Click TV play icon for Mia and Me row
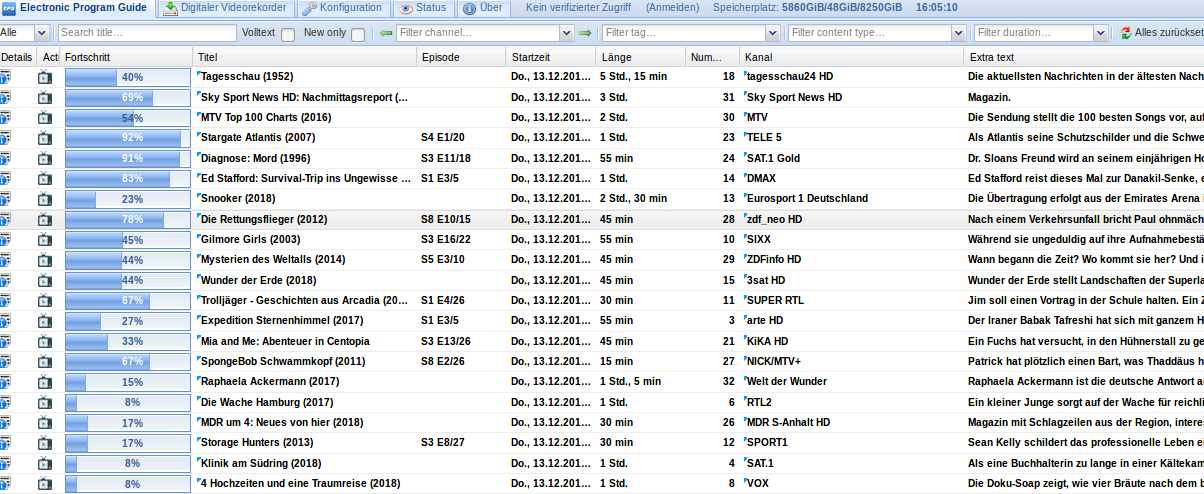Image resolution: width=1204 pixels, height=494 pixels. (45, 341)
